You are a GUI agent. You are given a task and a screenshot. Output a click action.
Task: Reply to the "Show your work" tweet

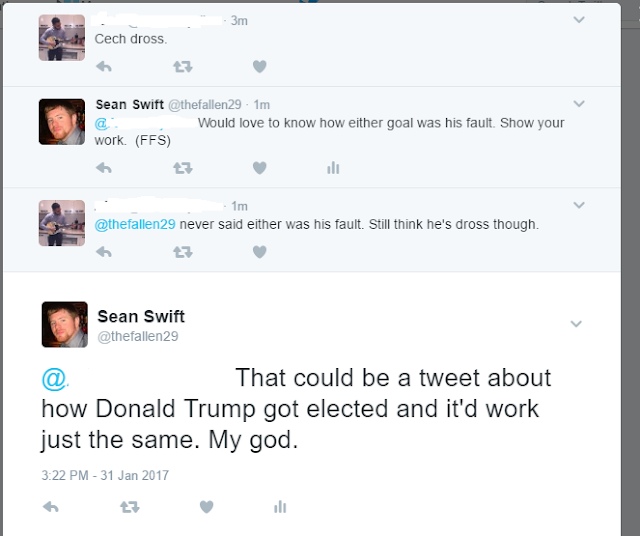click(x=103, y=168)
